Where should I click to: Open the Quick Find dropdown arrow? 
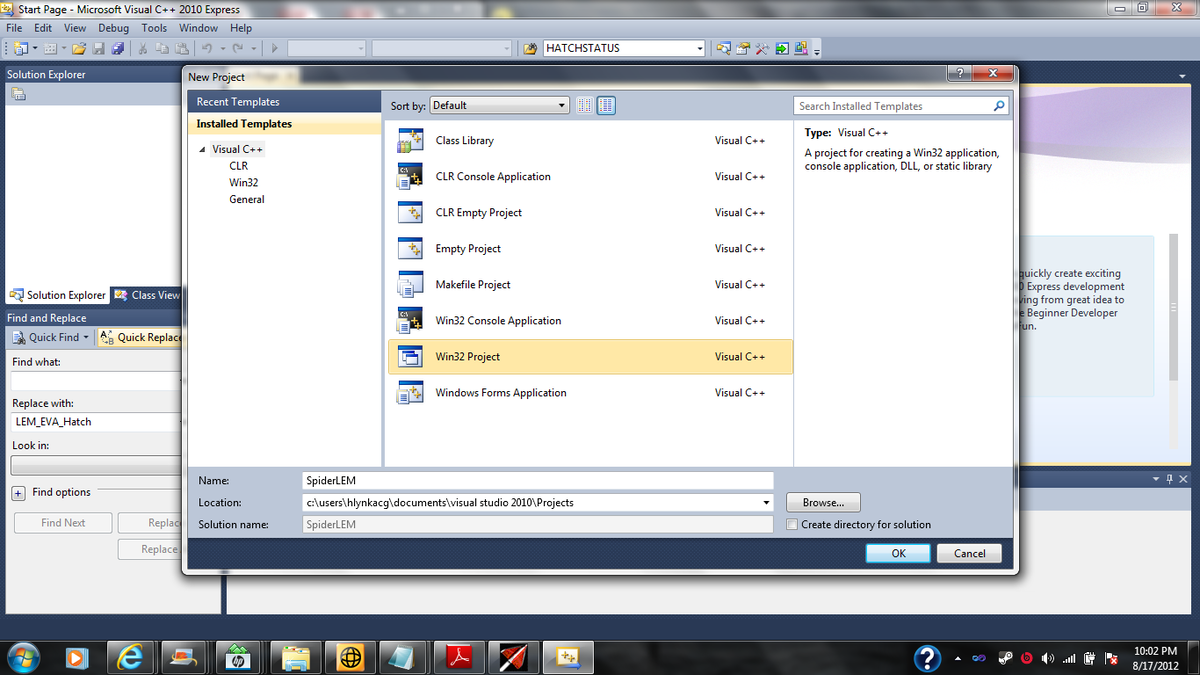(86, 338)
